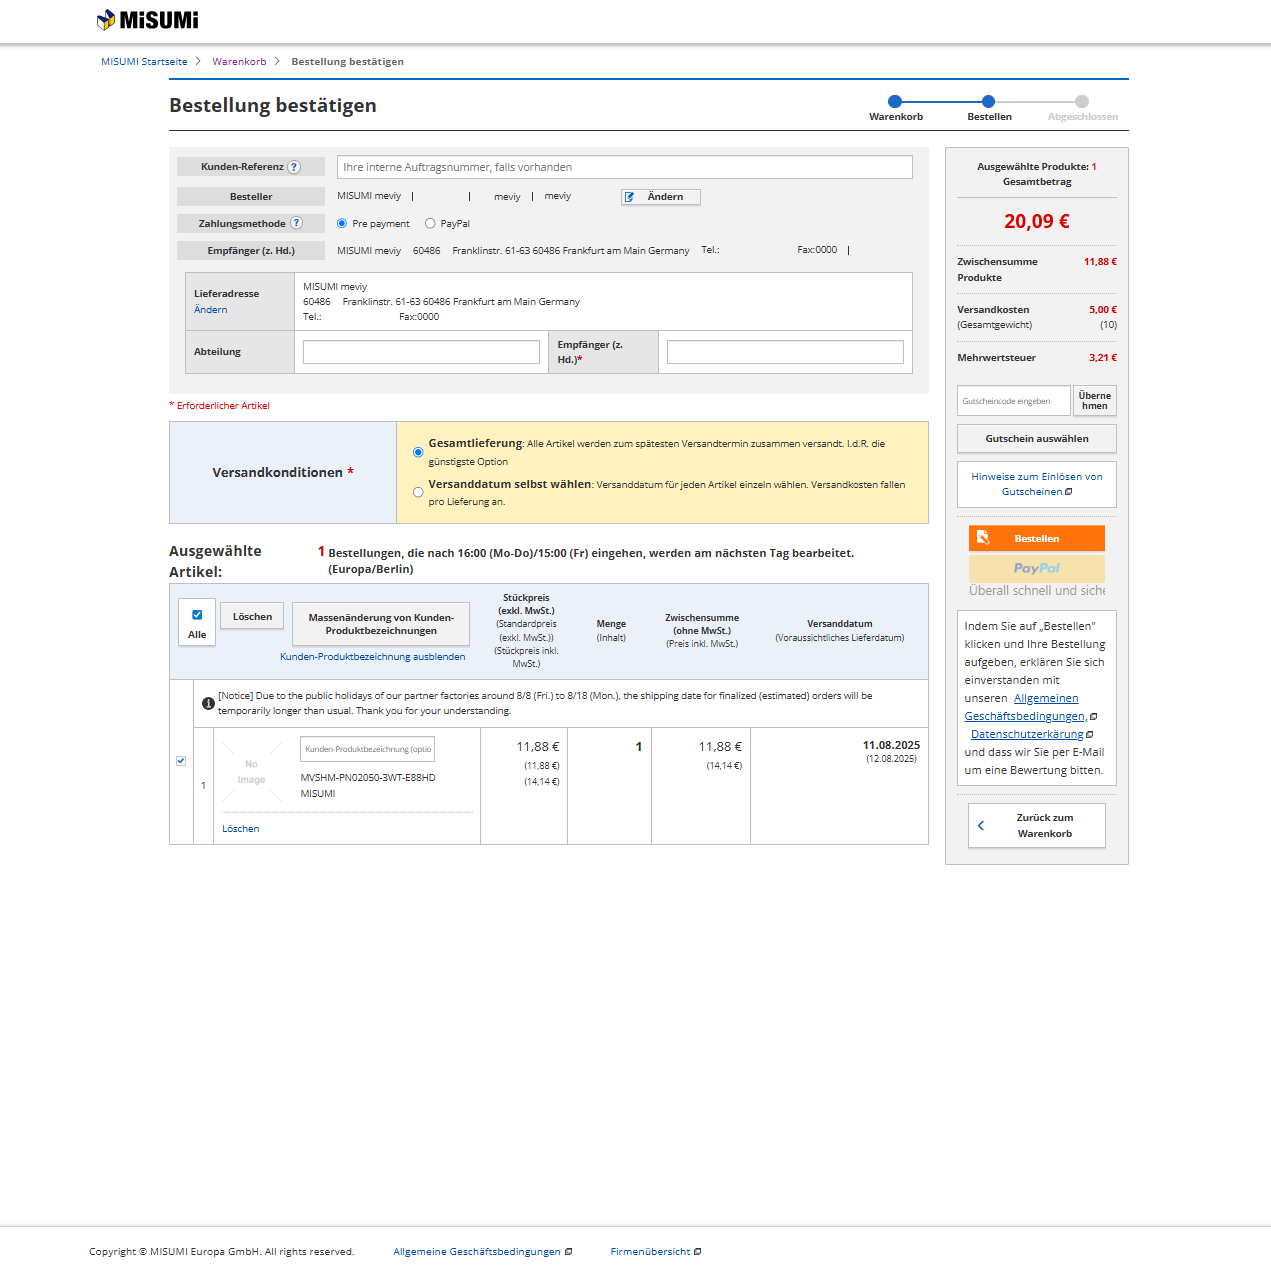Focus the Kunden-Produktbezeichnung field in product row
This screenshot has height=1274, width=1271.
coord(368,749)
